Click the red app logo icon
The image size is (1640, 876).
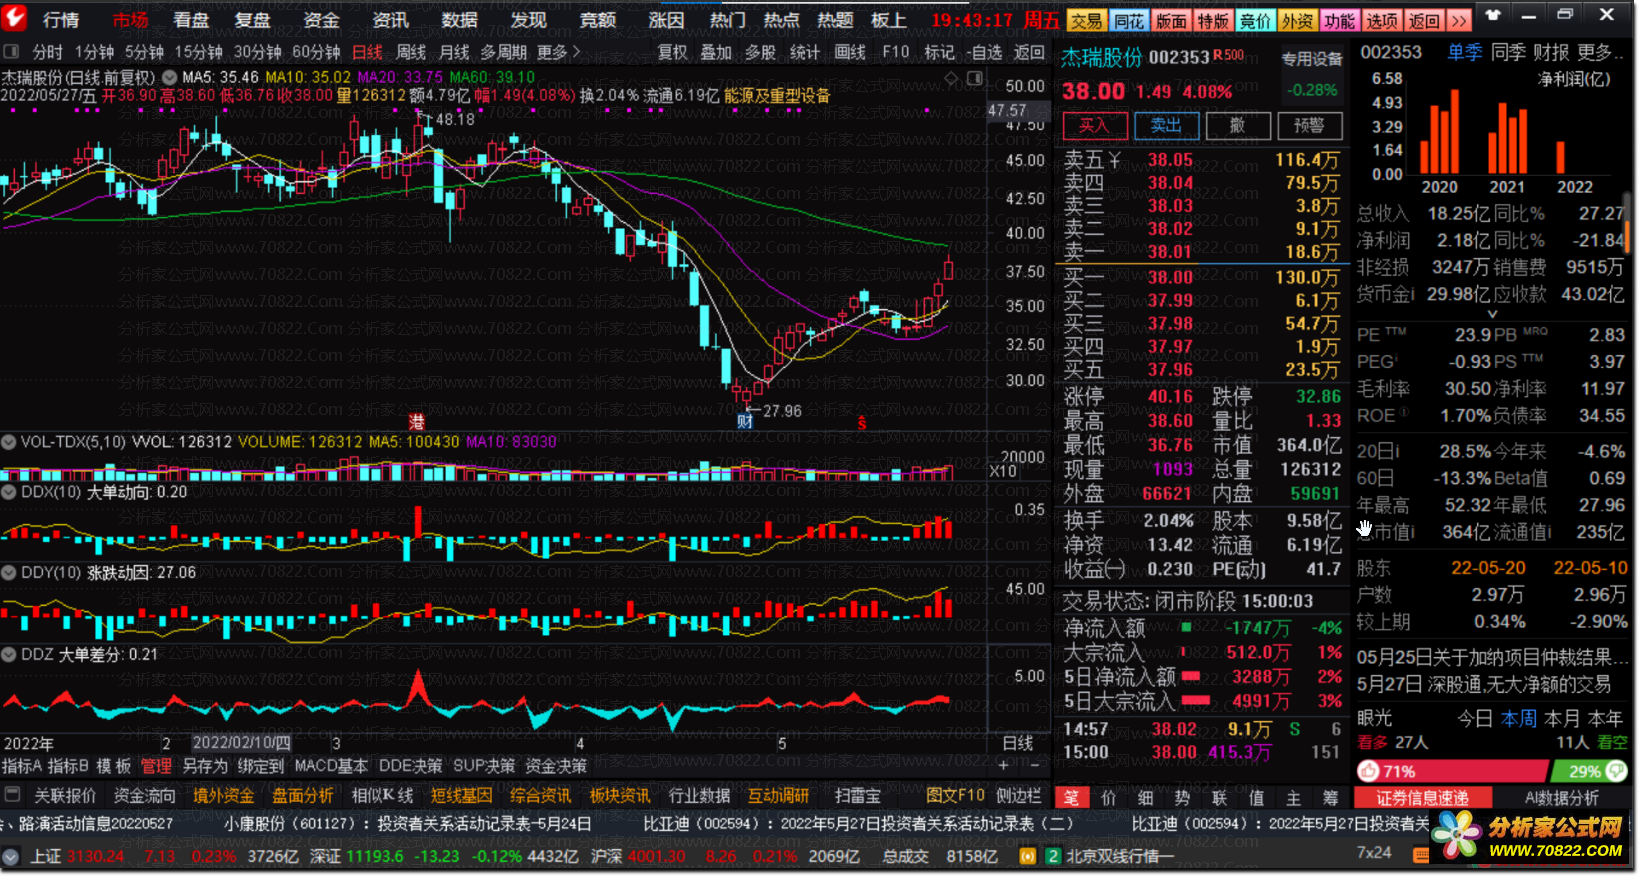pyautogui.click(x=15, y=18)
